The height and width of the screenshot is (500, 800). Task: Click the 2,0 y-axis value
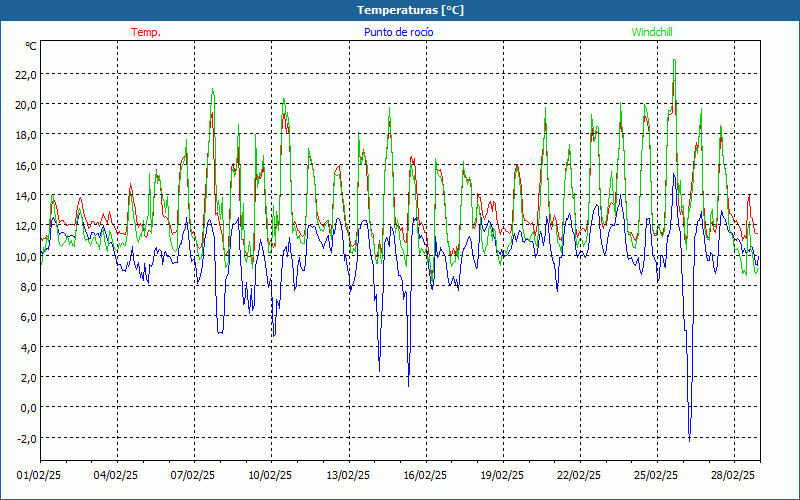29,378
